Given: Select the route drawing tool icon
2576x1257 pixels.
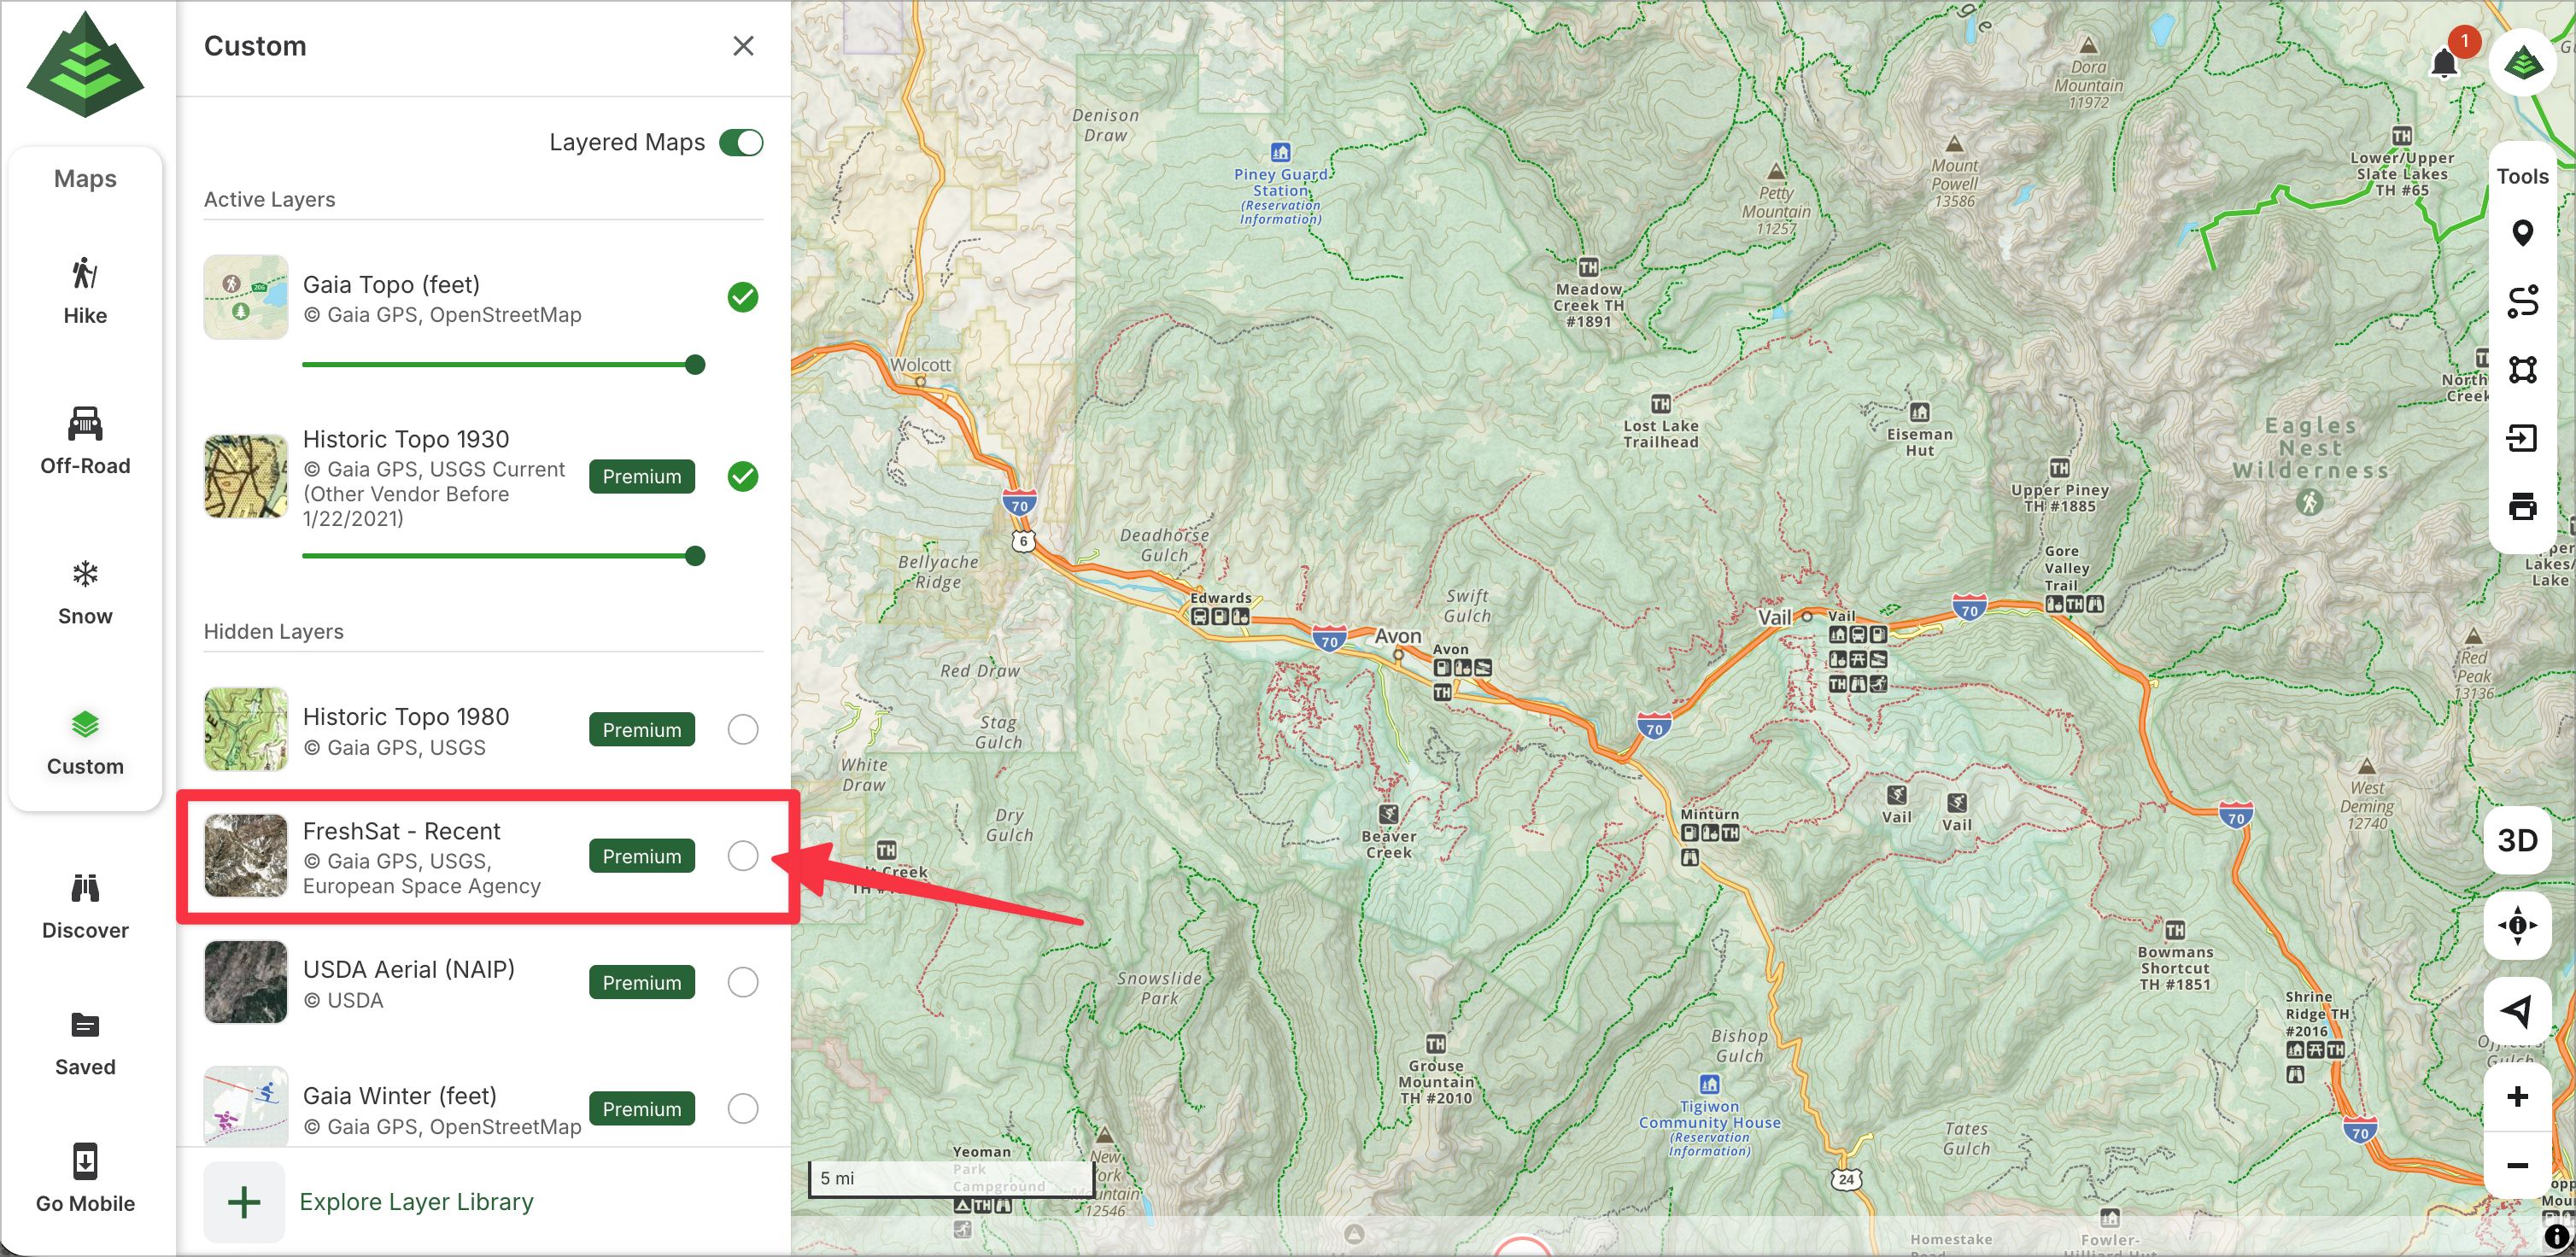Looking at the screenshot, I should click(2521, 301).
